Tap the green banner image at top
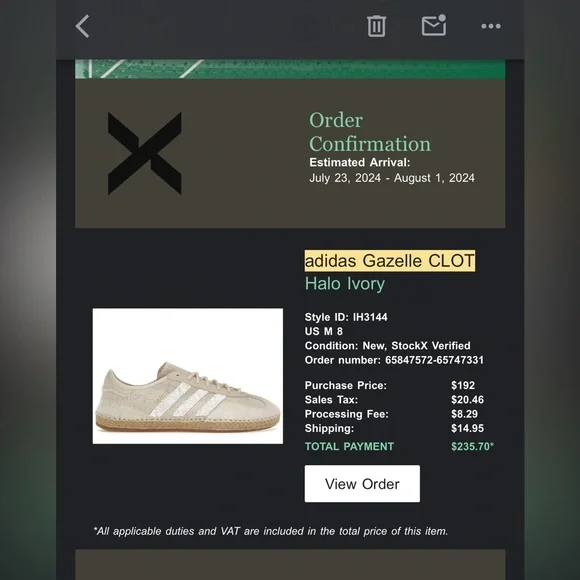Screen dimensions: 580x580 pyautogui.click(x=290, y=69)
